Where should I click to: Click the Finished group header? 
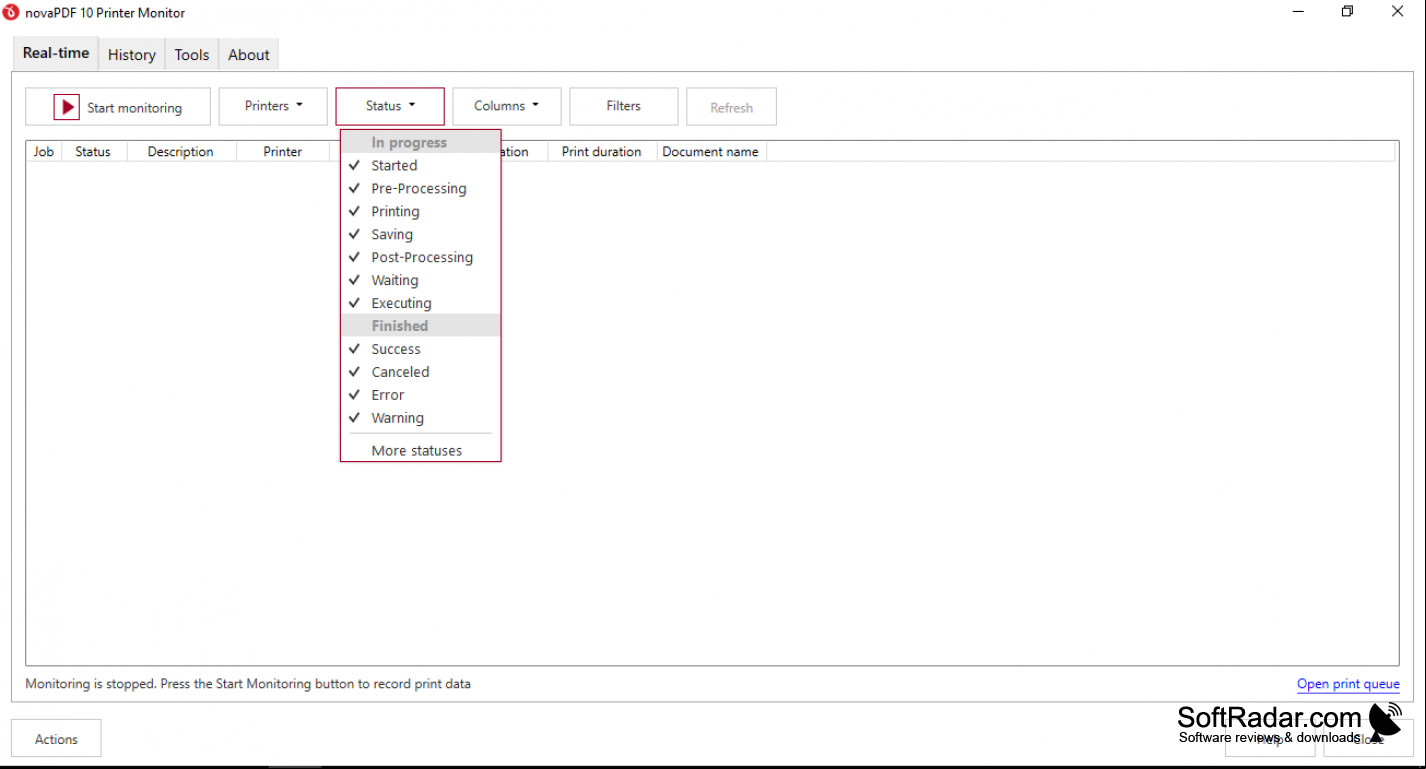pyautogui.click(x=420, y=326)
